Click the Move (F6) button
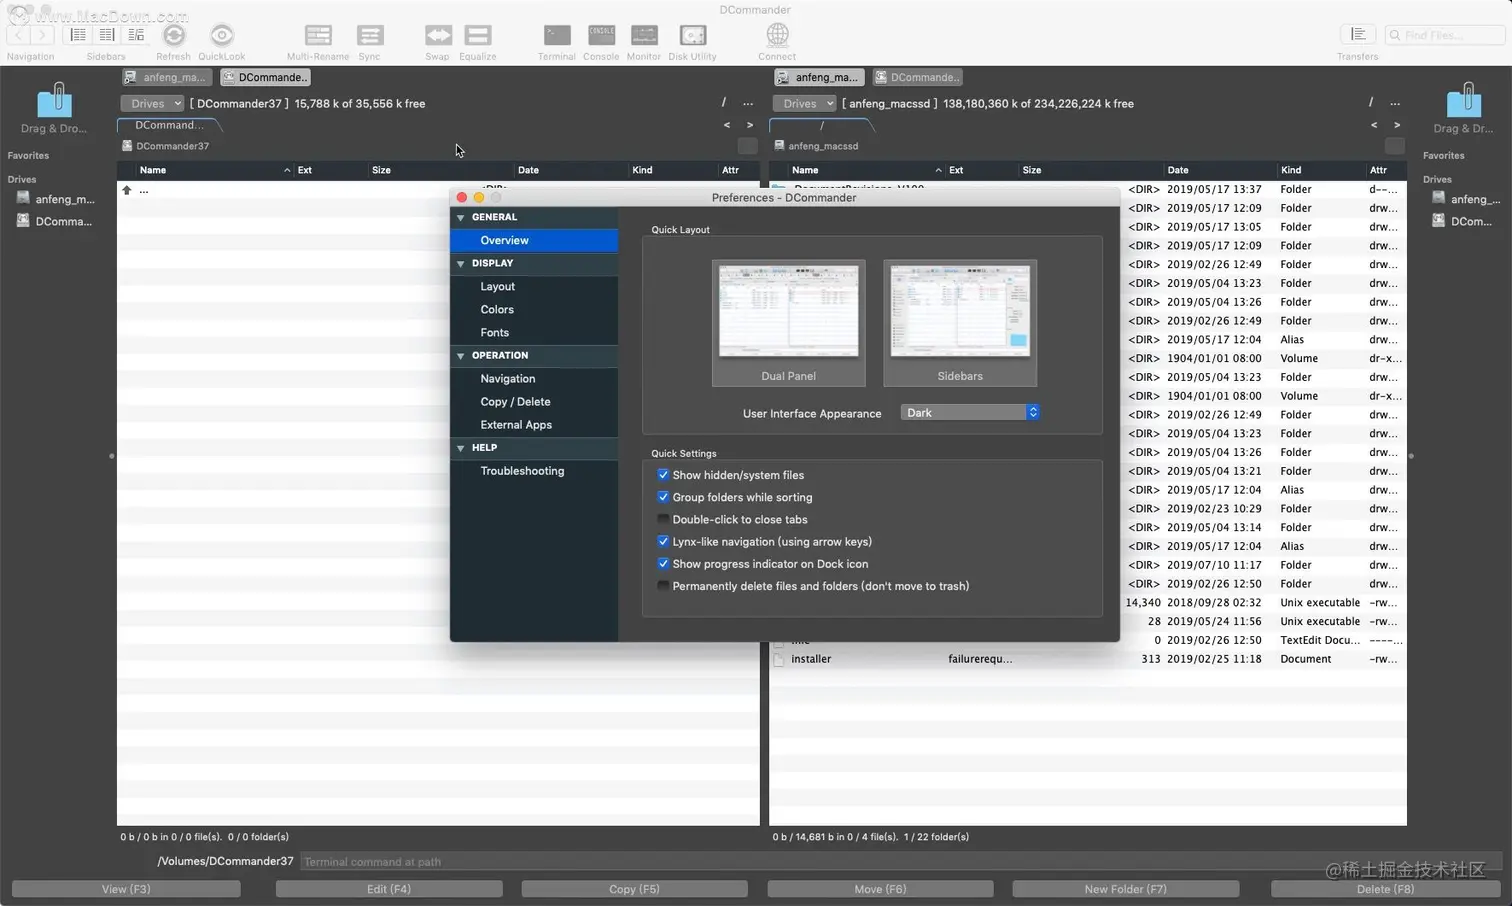 tap(881, 889)
